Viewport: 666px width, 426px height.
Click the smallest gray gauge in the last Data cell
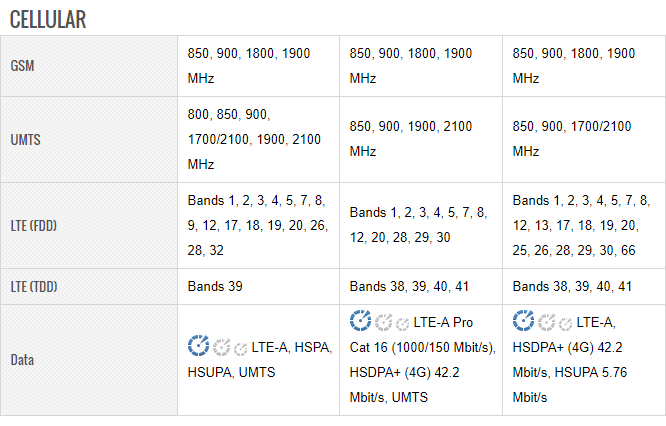click(x=564, y=324)
